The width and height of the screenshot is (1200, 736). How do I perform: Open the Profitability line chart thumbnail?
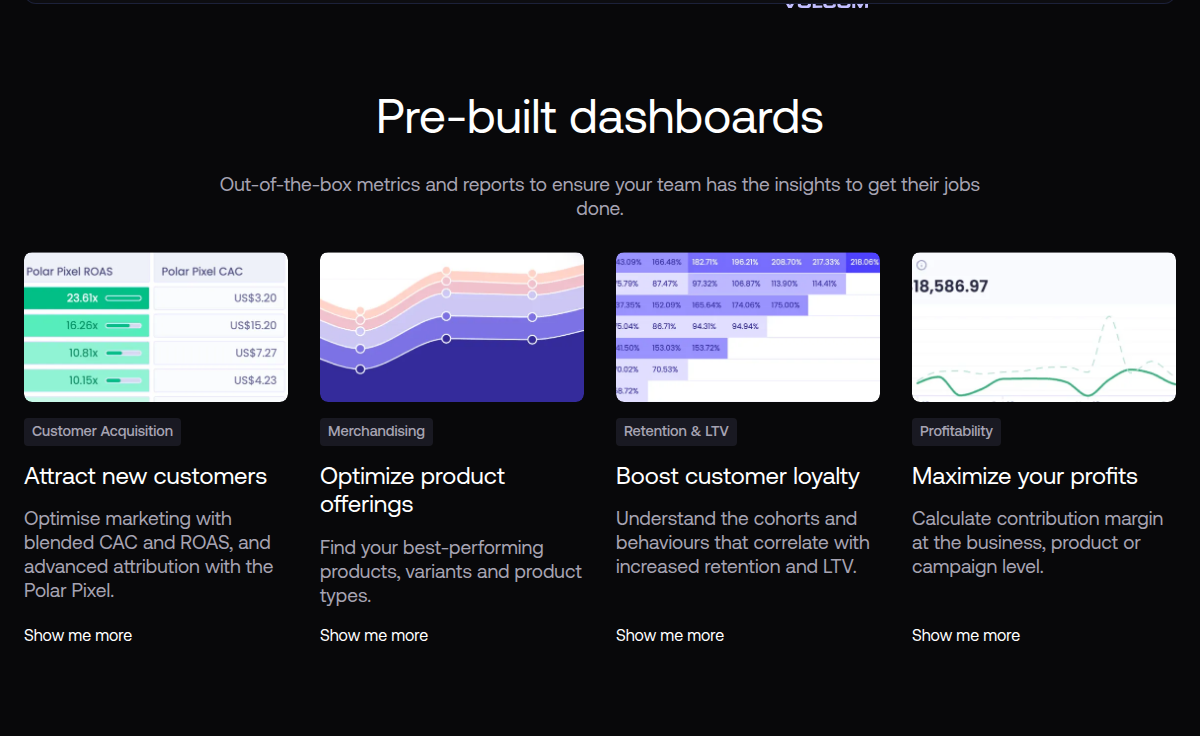[x=1044, y=327]
